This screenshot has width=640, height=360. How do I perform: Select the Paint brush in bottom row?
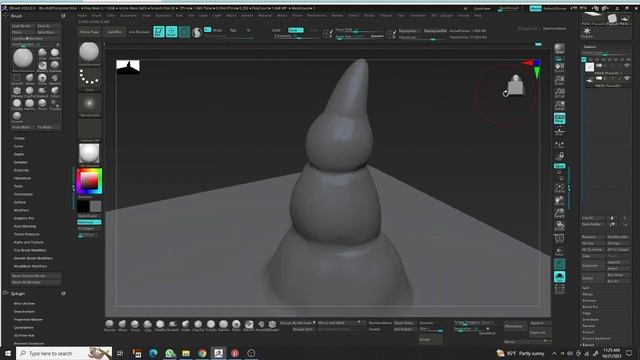[x=236, y=325]
